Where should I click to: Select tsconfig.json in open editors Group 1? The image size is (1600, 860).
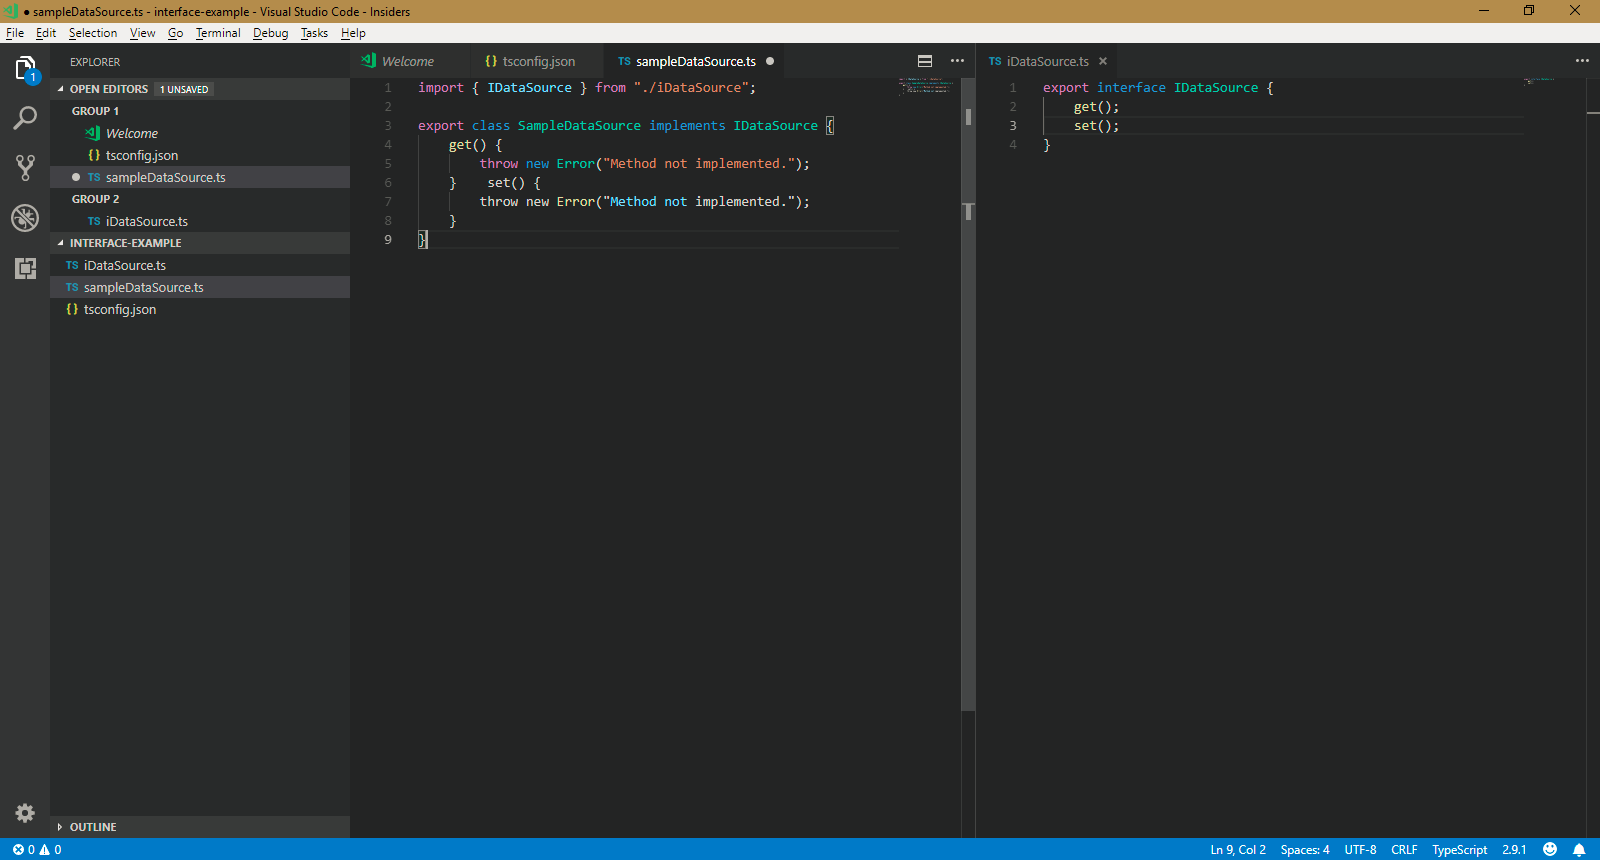click(200, 155)
